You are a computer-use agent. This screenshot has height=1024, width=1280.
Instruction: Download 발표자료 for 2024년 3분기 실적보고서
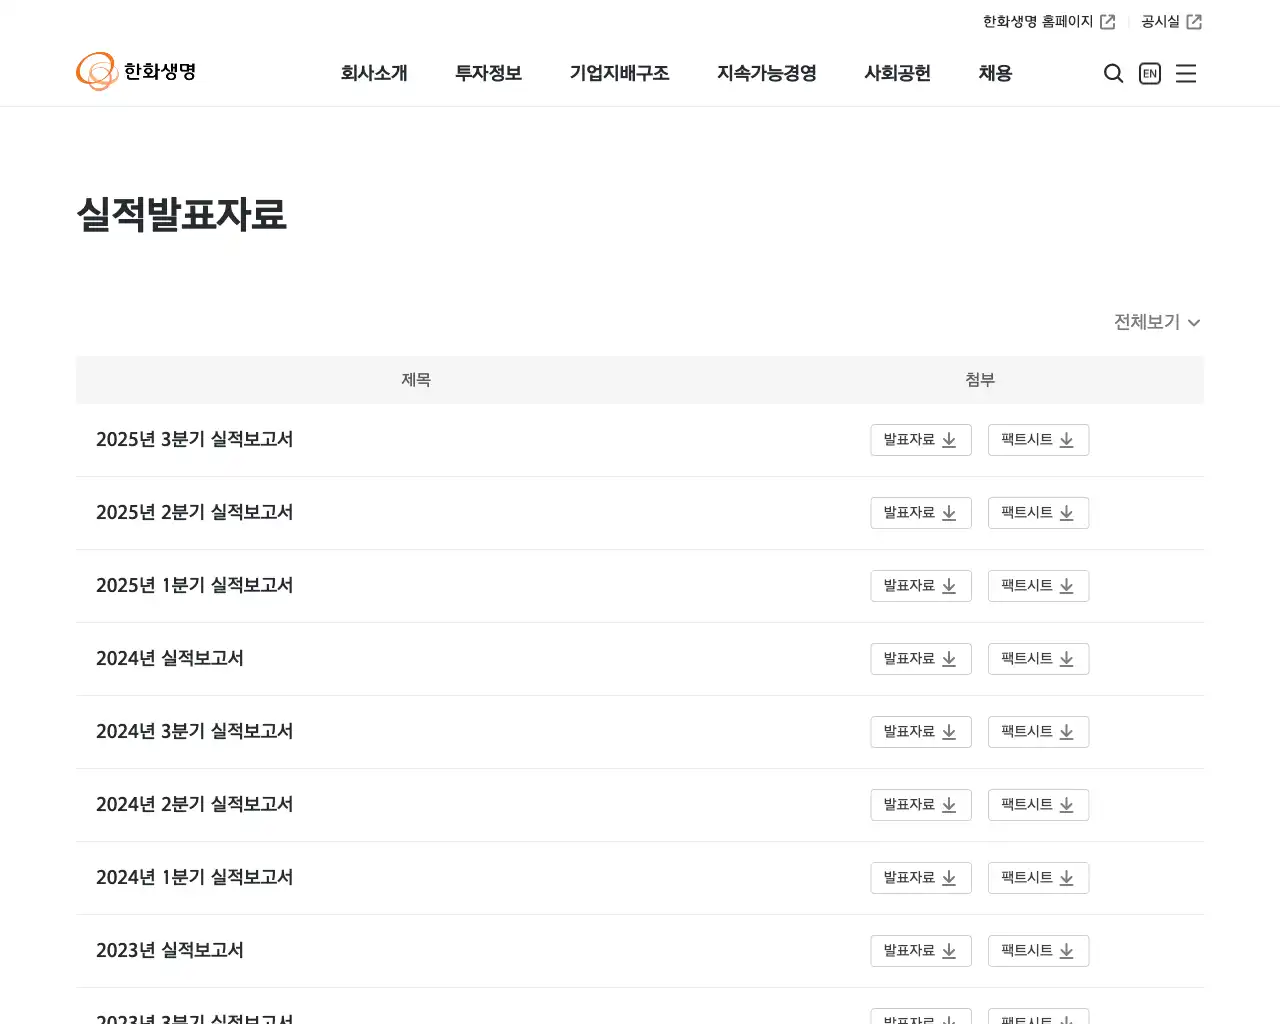[x=920, y=731]
